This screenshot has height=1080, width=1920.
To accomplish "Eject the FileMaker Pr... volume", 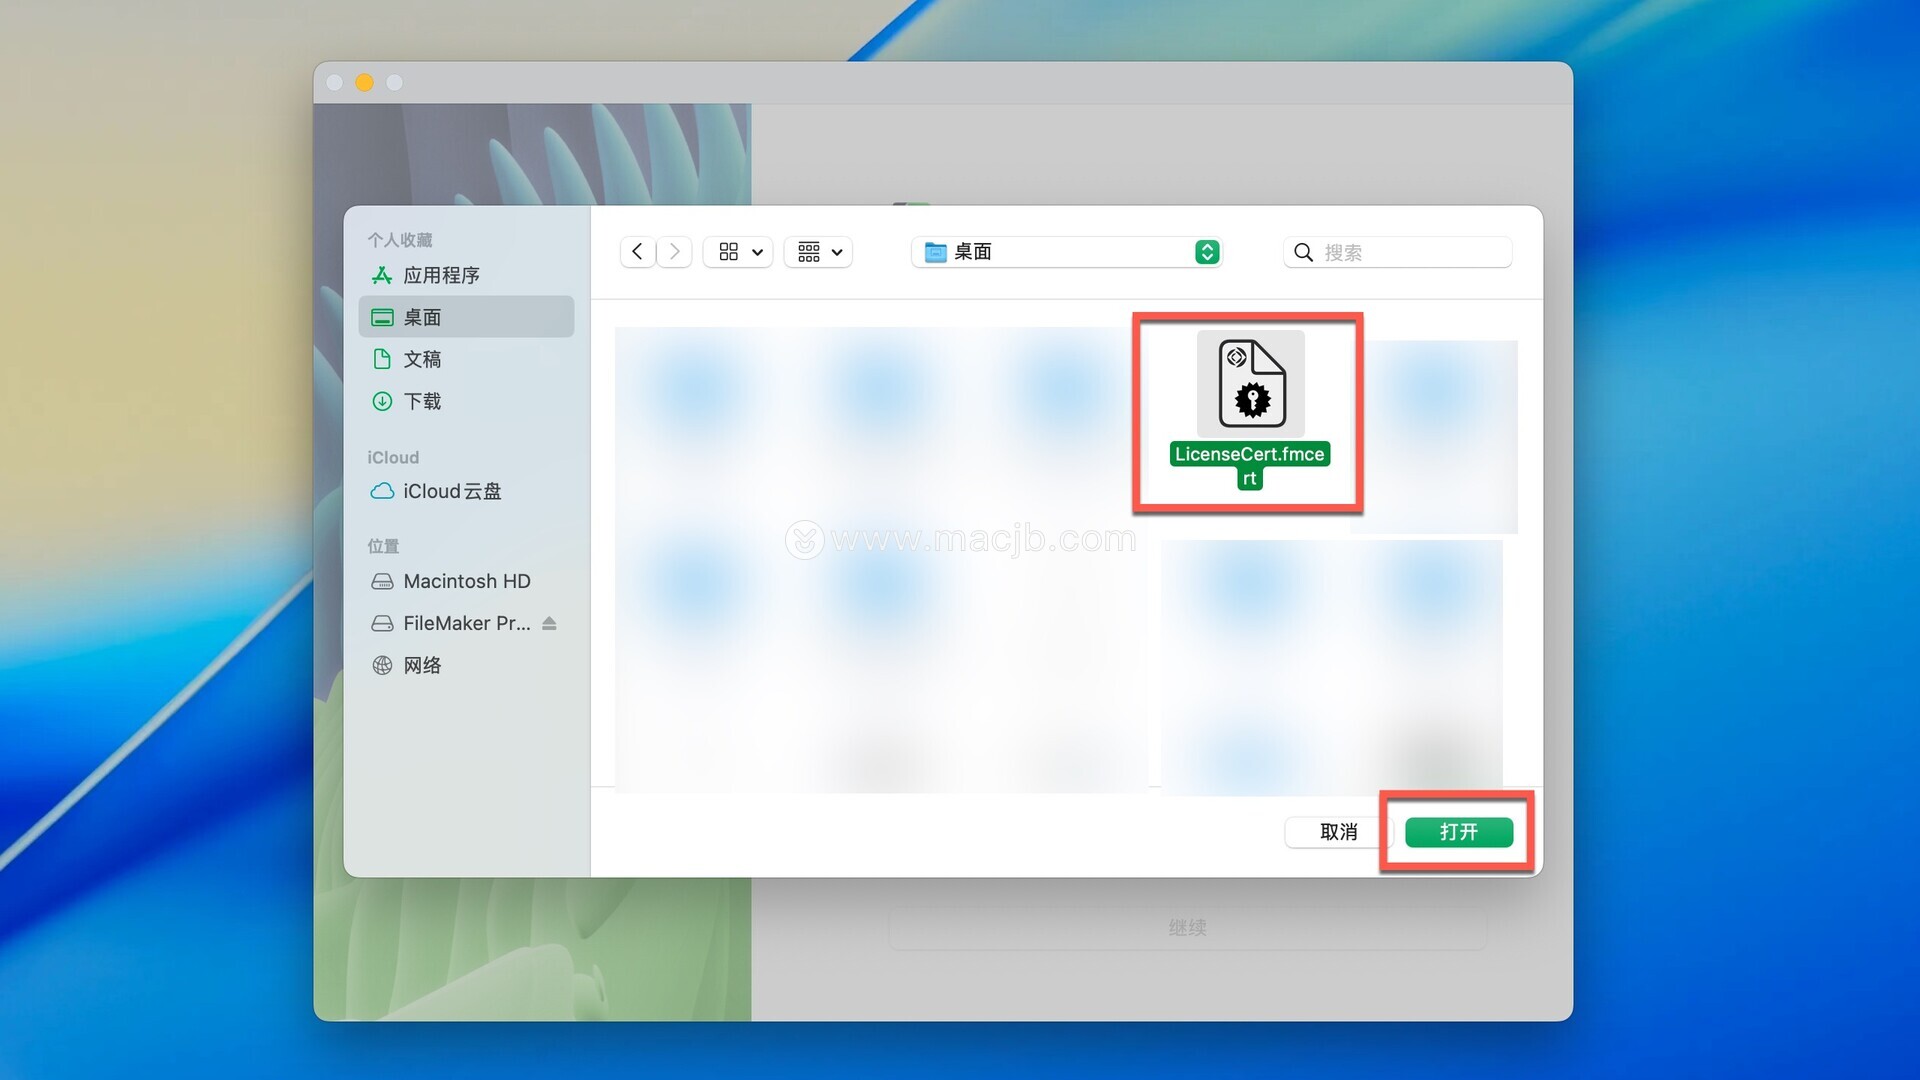I will (x=549, y=623).
